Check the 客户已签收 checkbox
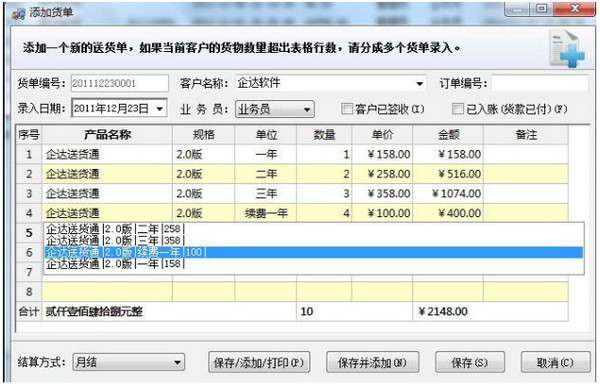This screenshot has width=600, height=389. click(346, 109)
